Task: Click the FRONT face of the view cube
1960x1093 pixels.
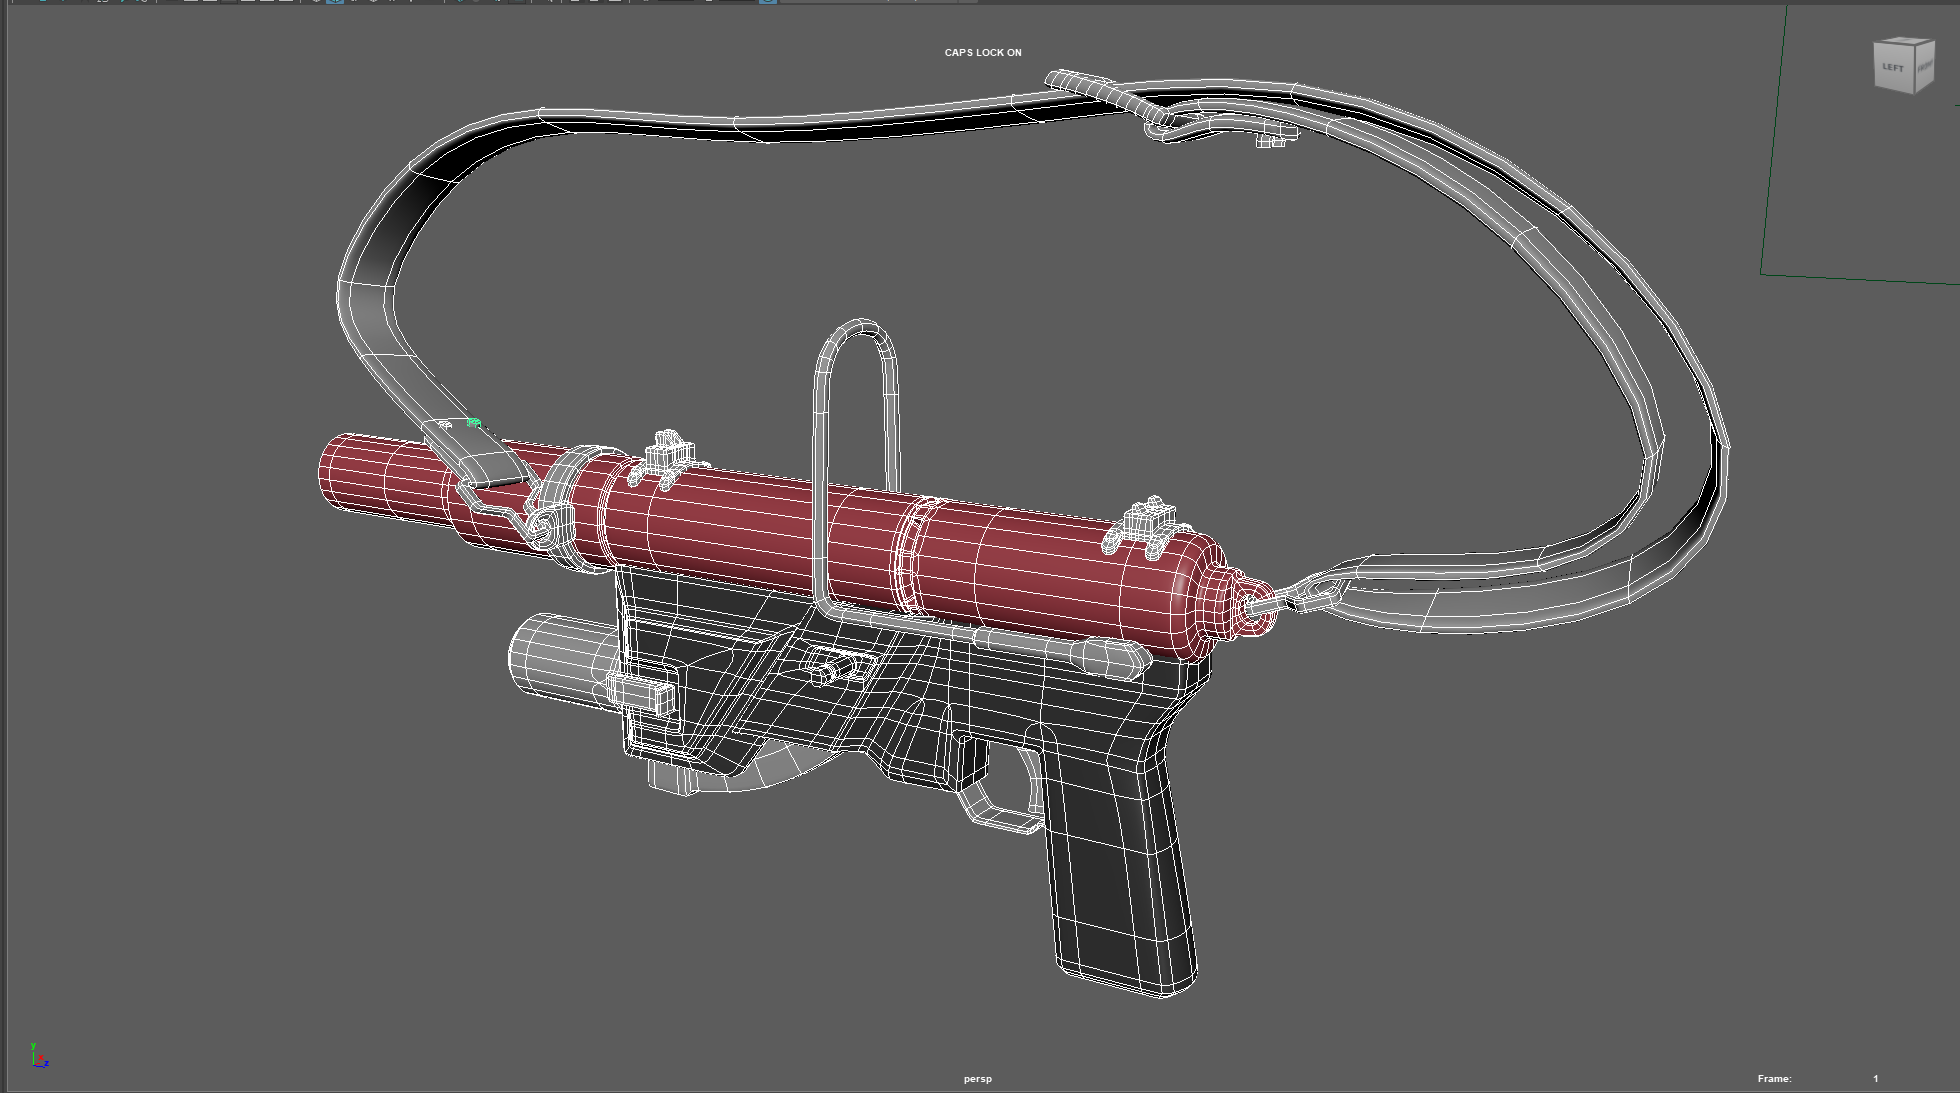Action: click(1925, 68)
